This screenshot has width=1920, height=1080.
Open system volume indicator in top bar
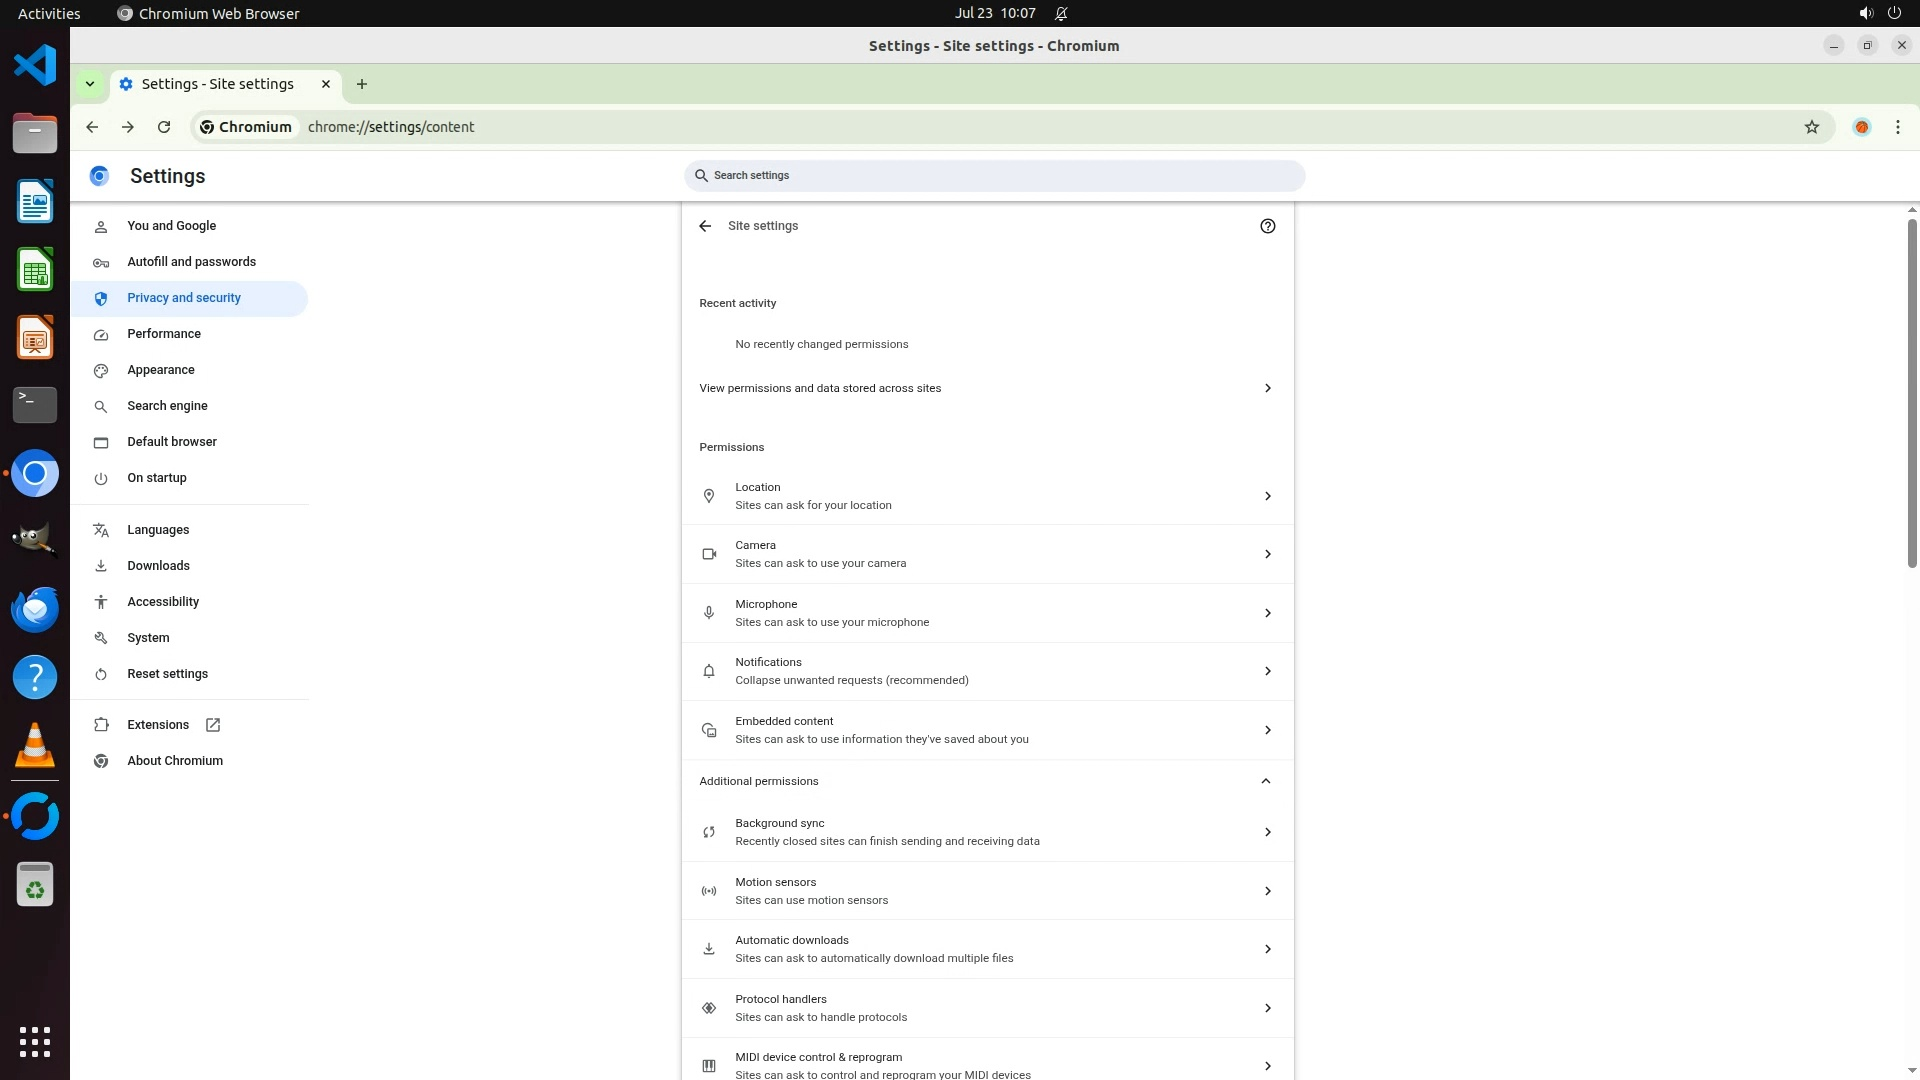(x=1865, y=13)
